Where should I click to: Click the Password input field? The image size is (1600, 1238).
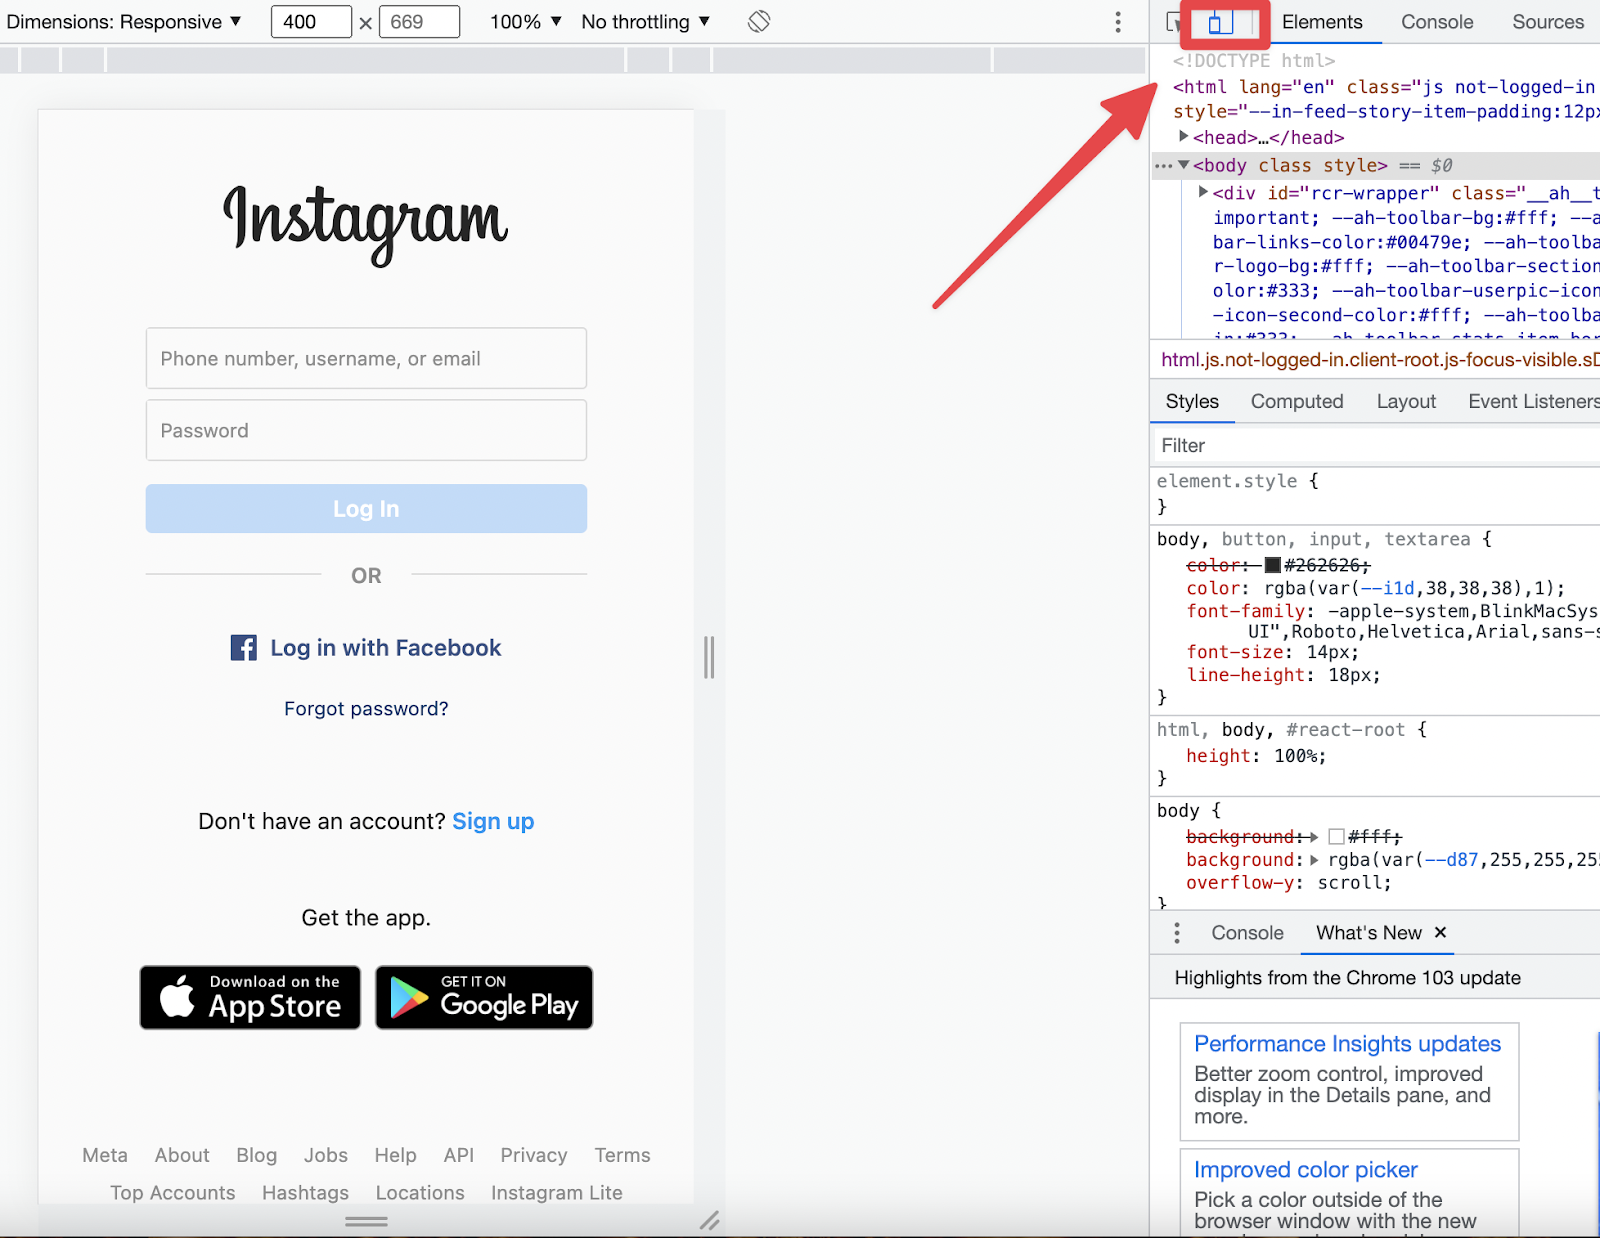(x=366, y=431)
